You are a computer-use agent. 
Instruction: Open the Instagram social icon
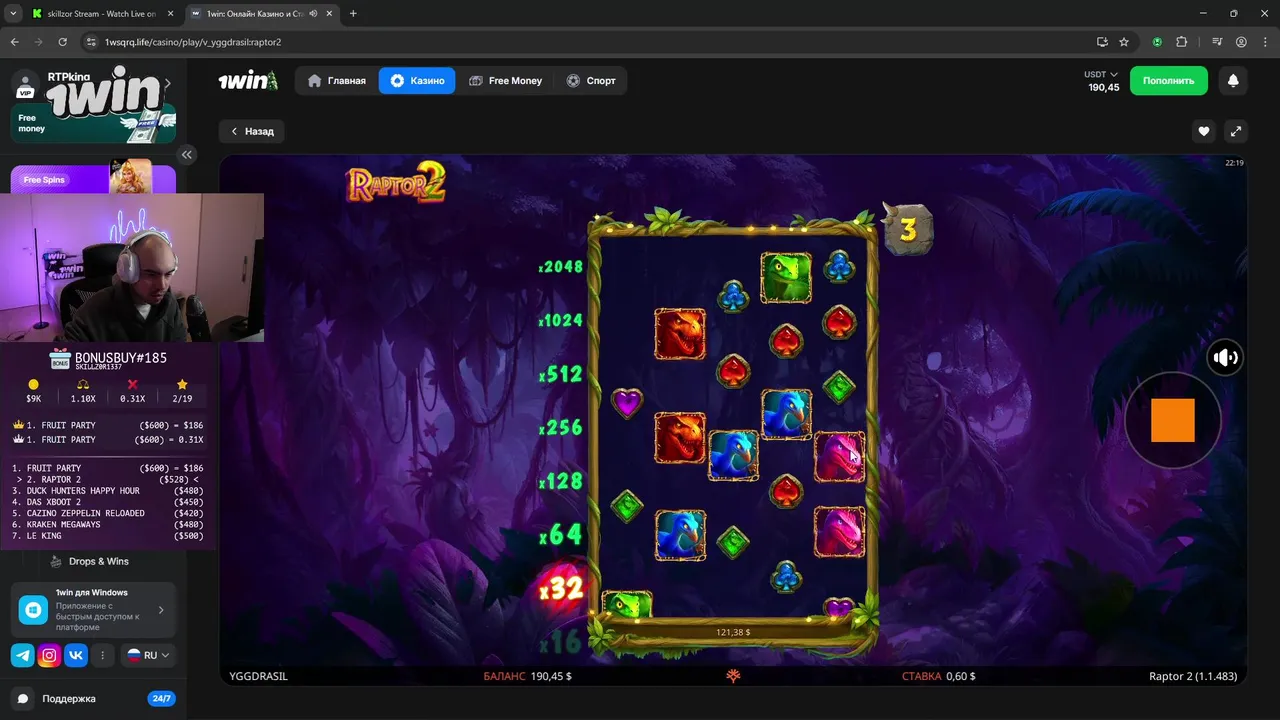[49, 655]
